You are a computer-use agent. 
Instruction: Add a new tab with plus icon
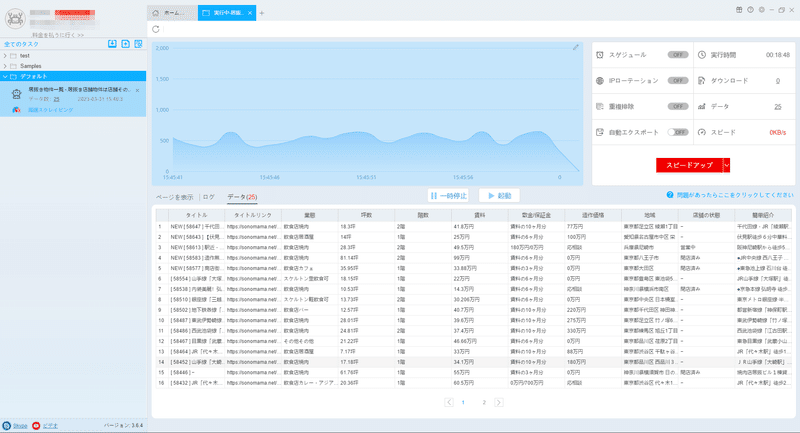tap(262, 13)
